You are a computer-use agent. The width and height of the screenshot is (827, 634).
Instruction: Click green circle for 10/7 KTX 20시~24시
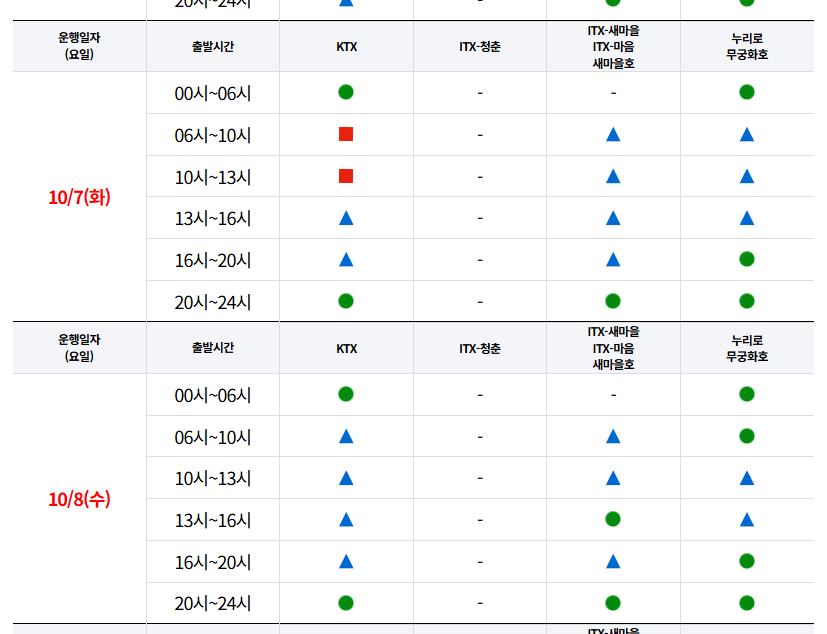tap(346, 301)
